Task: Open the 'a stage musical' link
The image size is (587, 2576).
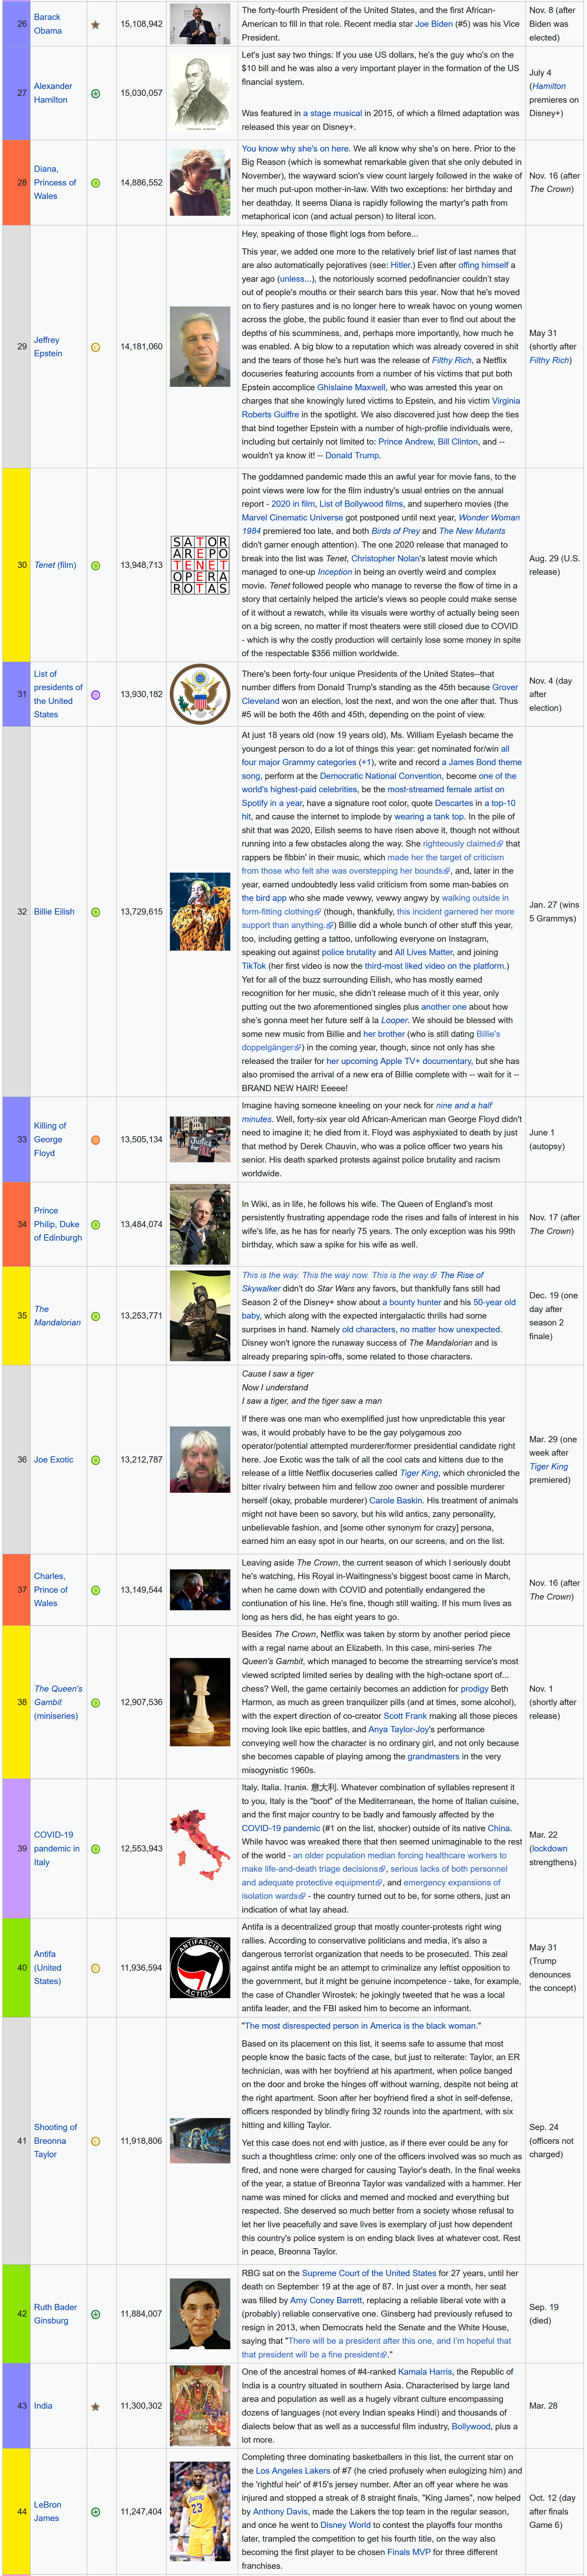Action: (x=332, y=113)
